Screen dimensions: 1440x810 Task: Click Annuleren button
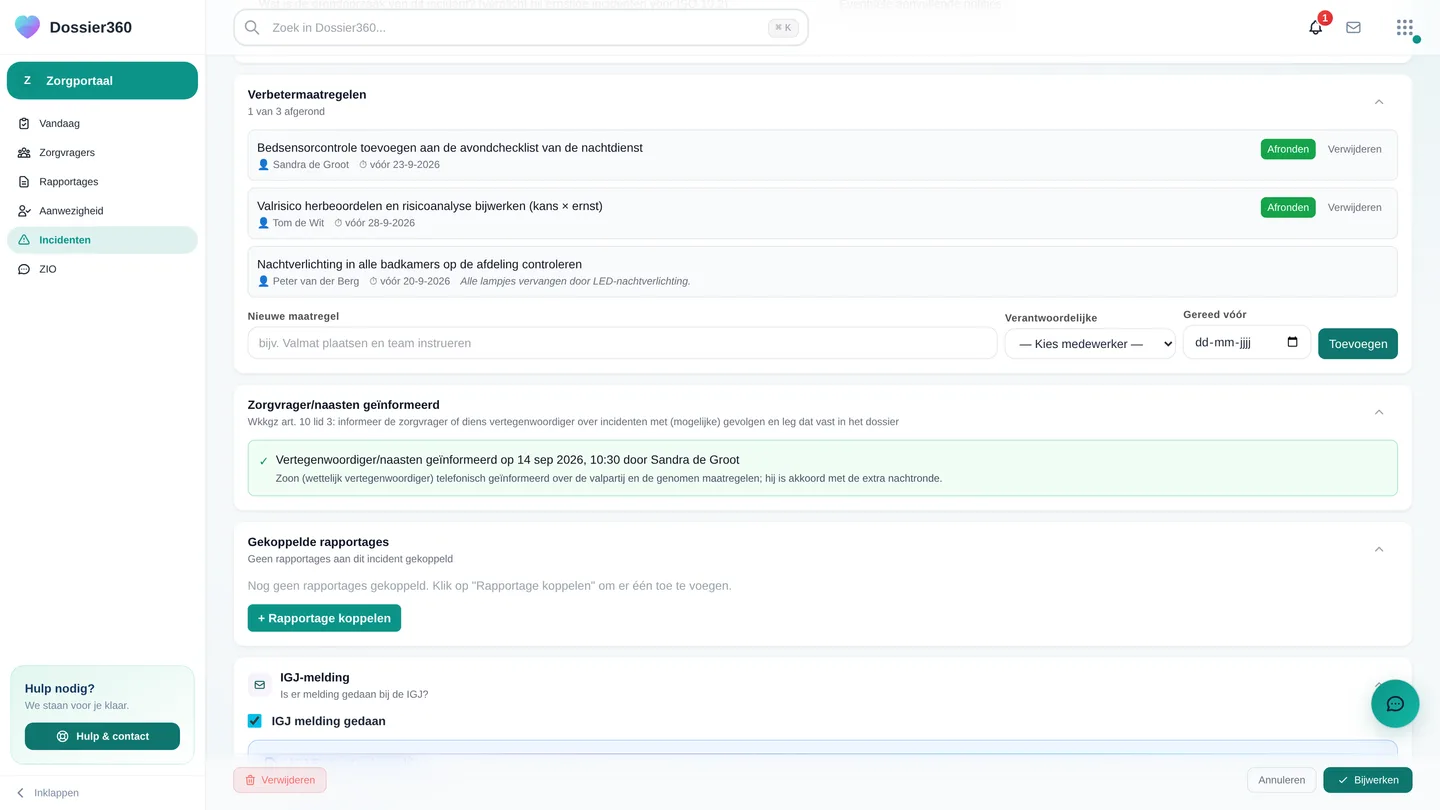coord(1282,780)
